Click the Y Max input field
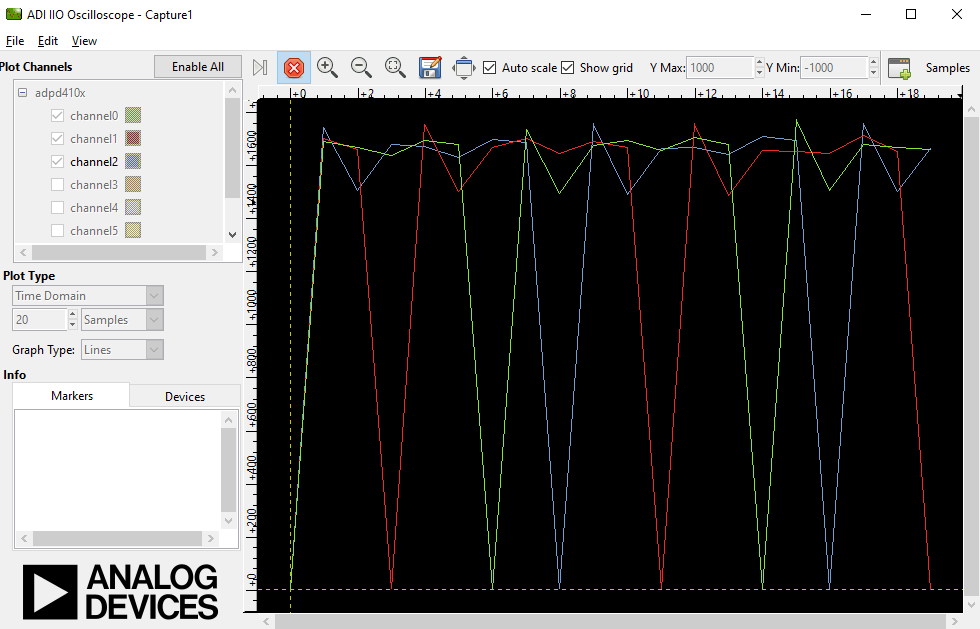 [x=719, y=68]
